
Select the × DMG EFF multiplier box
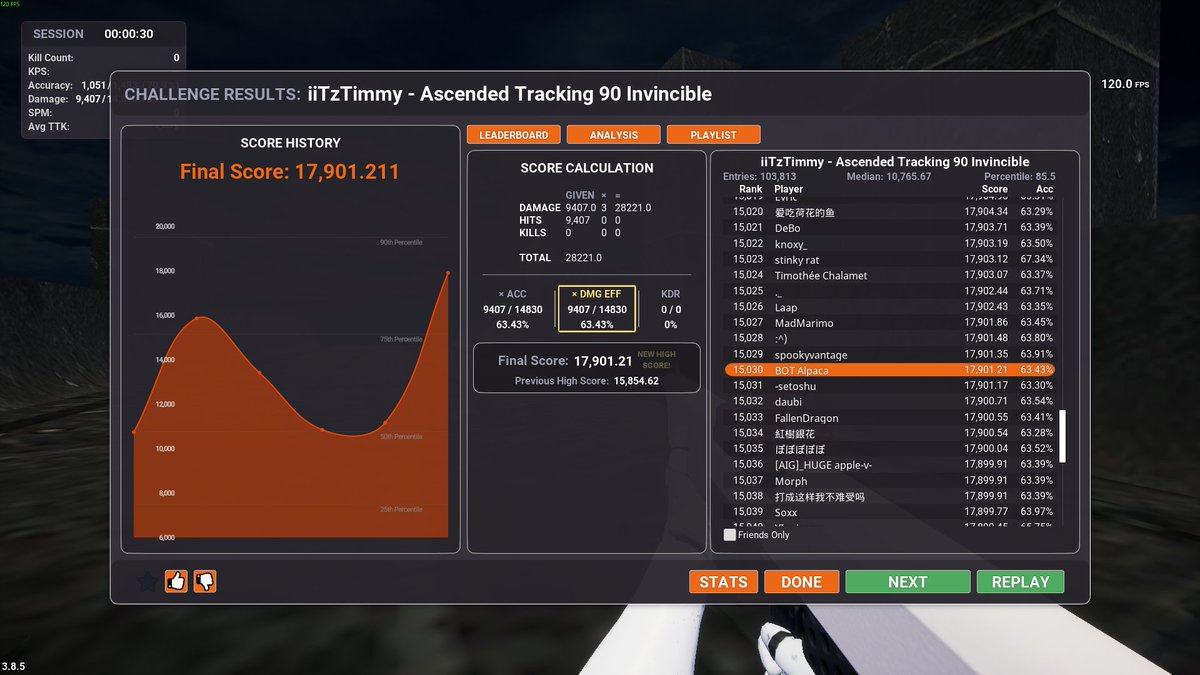[597, 309]
